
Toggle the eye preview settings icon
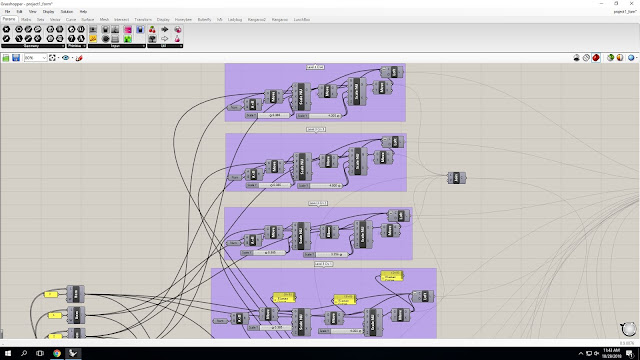click(x=65, y=58)
